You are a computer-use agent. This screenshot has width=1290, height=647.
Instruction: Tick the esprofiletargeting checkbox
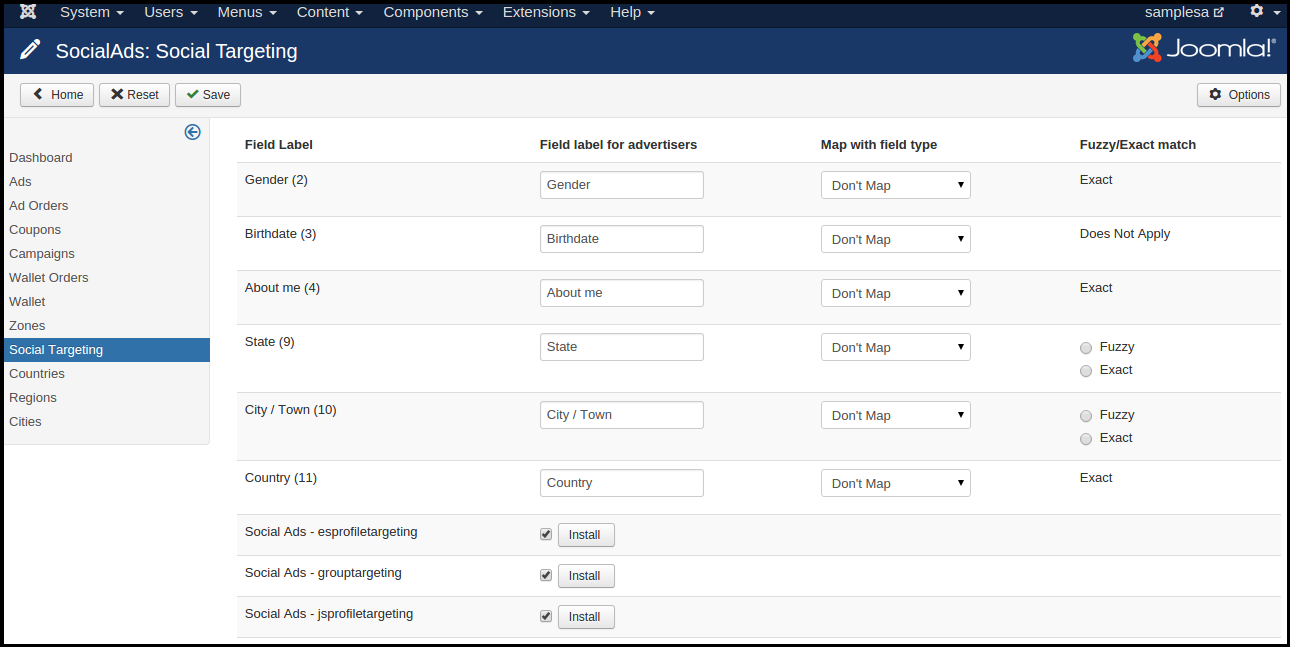tap(546, 534)
